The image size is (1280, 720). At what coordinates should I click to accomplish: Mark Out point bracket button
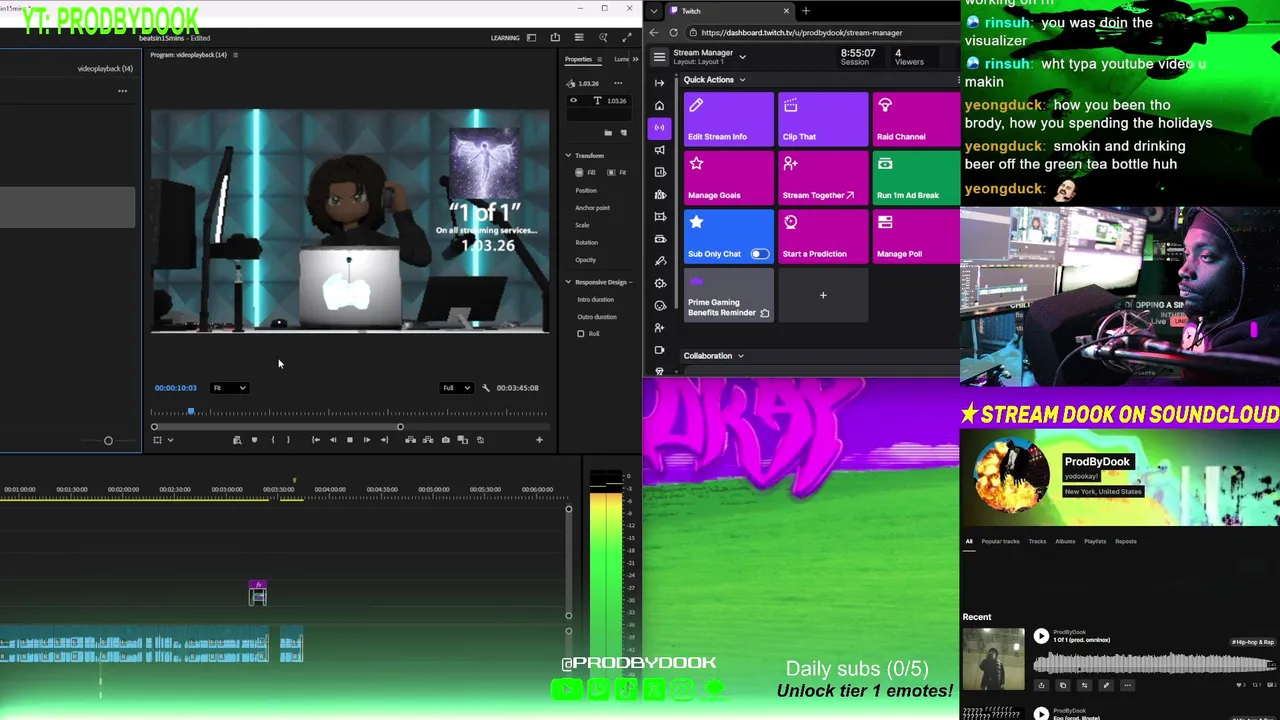(288, 440)
